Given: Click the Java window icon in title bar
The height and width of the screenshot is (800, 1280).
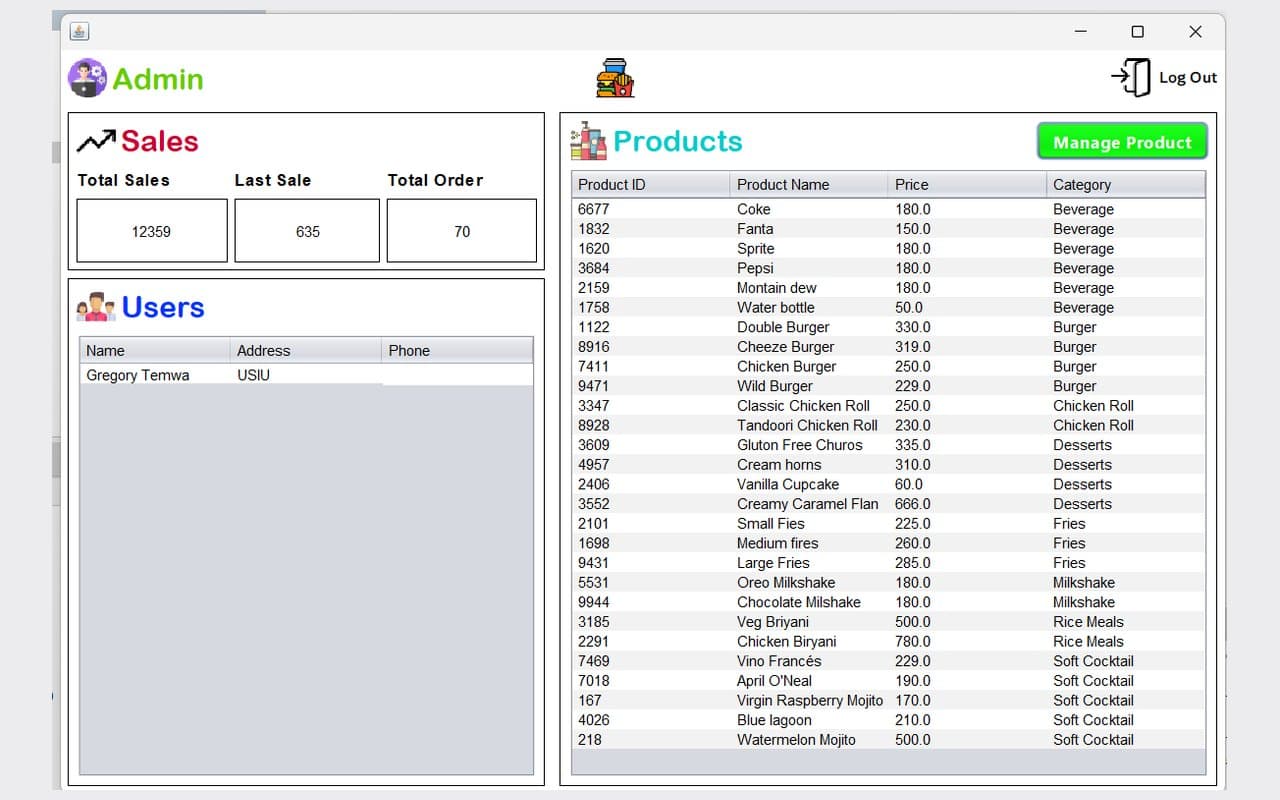Looking at the screenshot, I should tap(80, 31).
